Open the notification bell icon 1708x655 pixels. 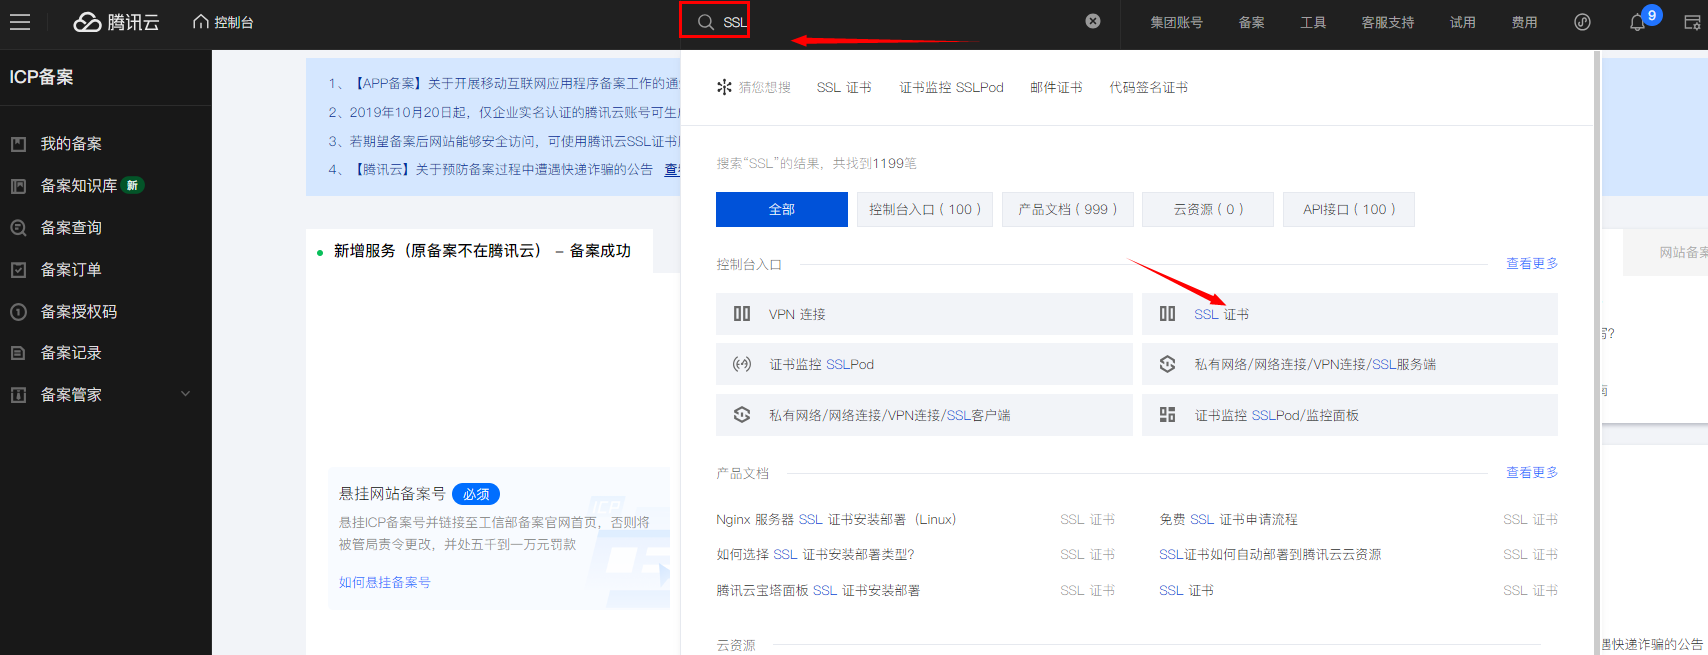coord(1637,22)
